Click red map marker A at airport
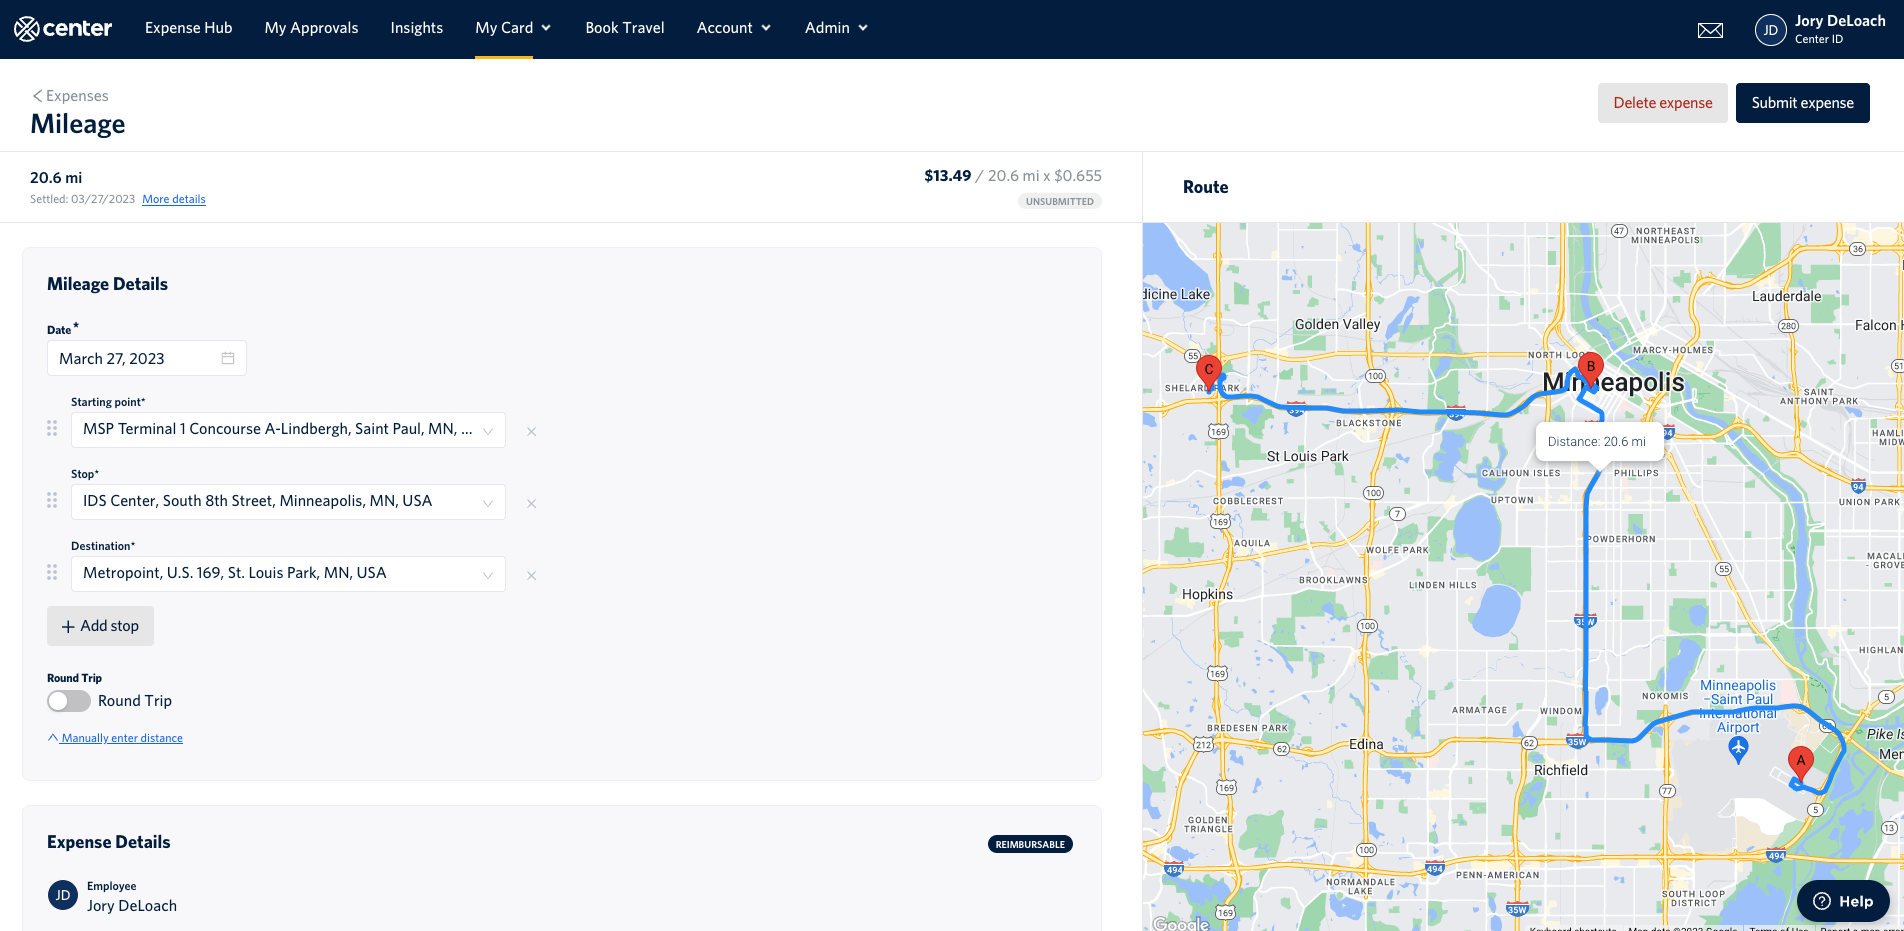 click(x=1800, y=763)
